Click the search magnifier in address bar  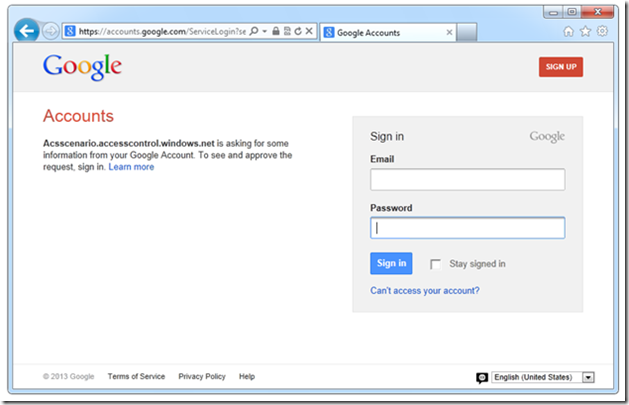coord(254,31)
